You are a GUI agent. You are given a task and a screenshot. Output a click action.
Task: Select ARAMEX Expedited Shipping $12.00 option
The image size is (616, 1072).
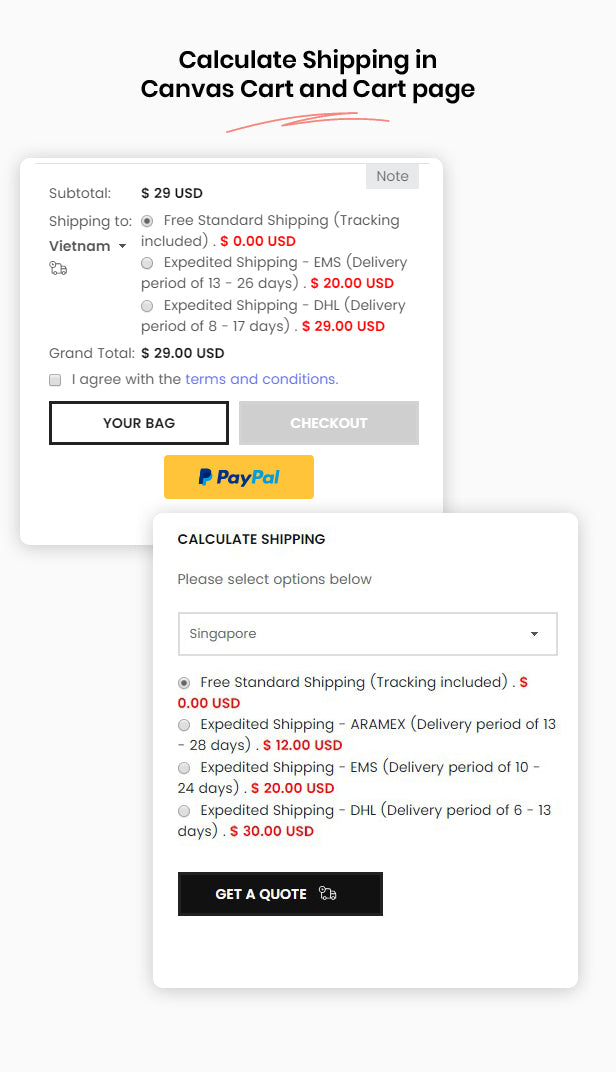(184, 725)
